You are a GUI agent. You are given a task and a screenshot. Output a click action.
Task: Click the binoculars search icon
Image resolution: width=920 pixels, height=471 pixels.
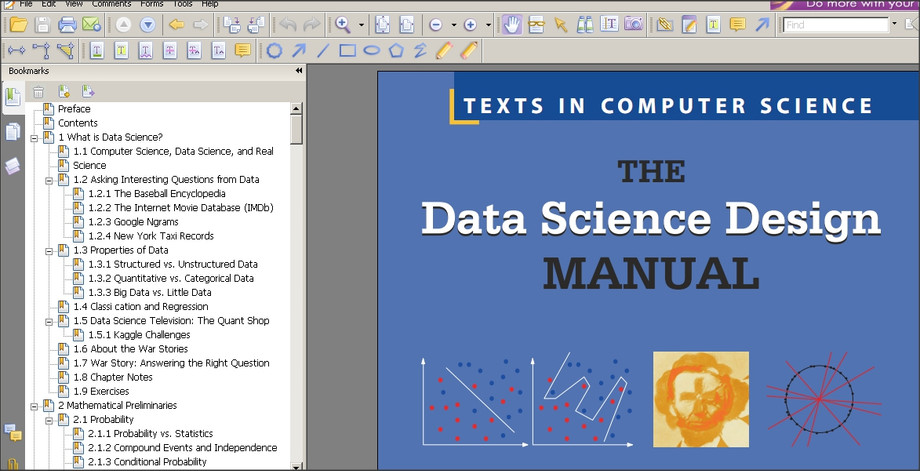point(585,25)
